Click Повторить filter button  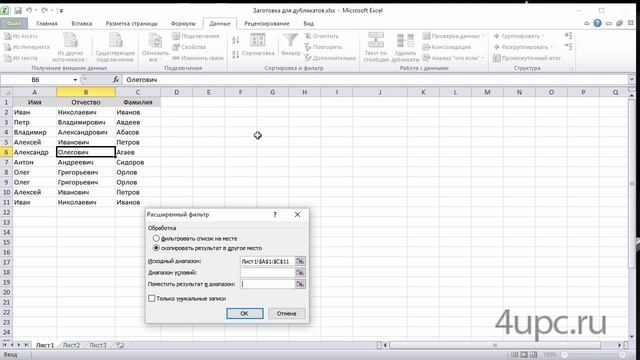(324, 47)
